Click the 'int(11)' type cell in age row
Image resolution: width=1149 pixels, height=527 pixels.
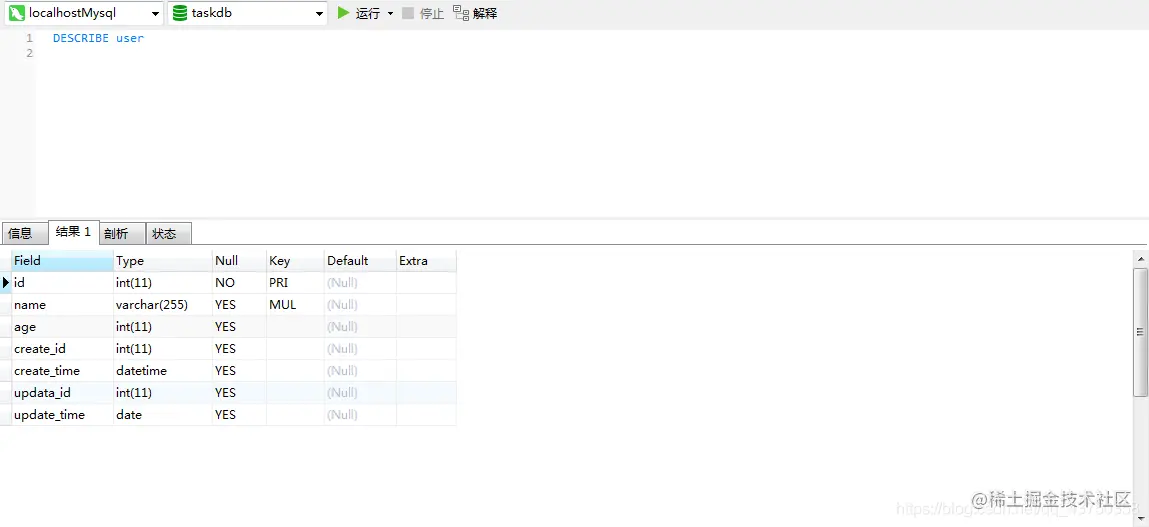click(163, 326)
